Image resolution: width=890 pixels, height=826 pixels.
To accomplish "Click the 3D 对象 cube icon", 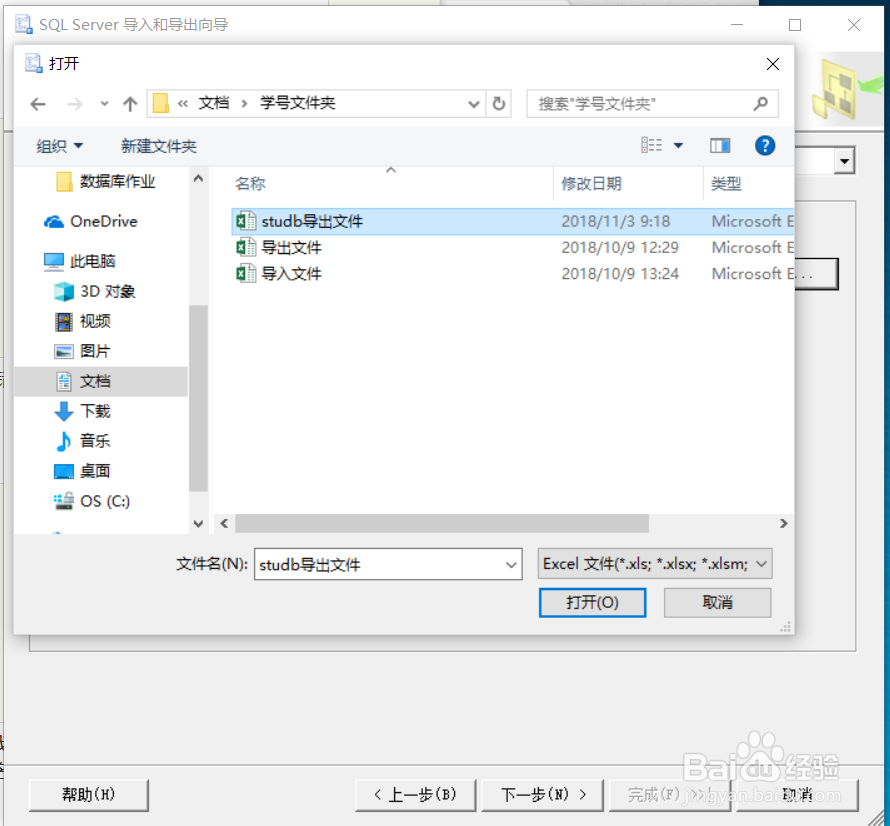I will (x=64, y=292).
